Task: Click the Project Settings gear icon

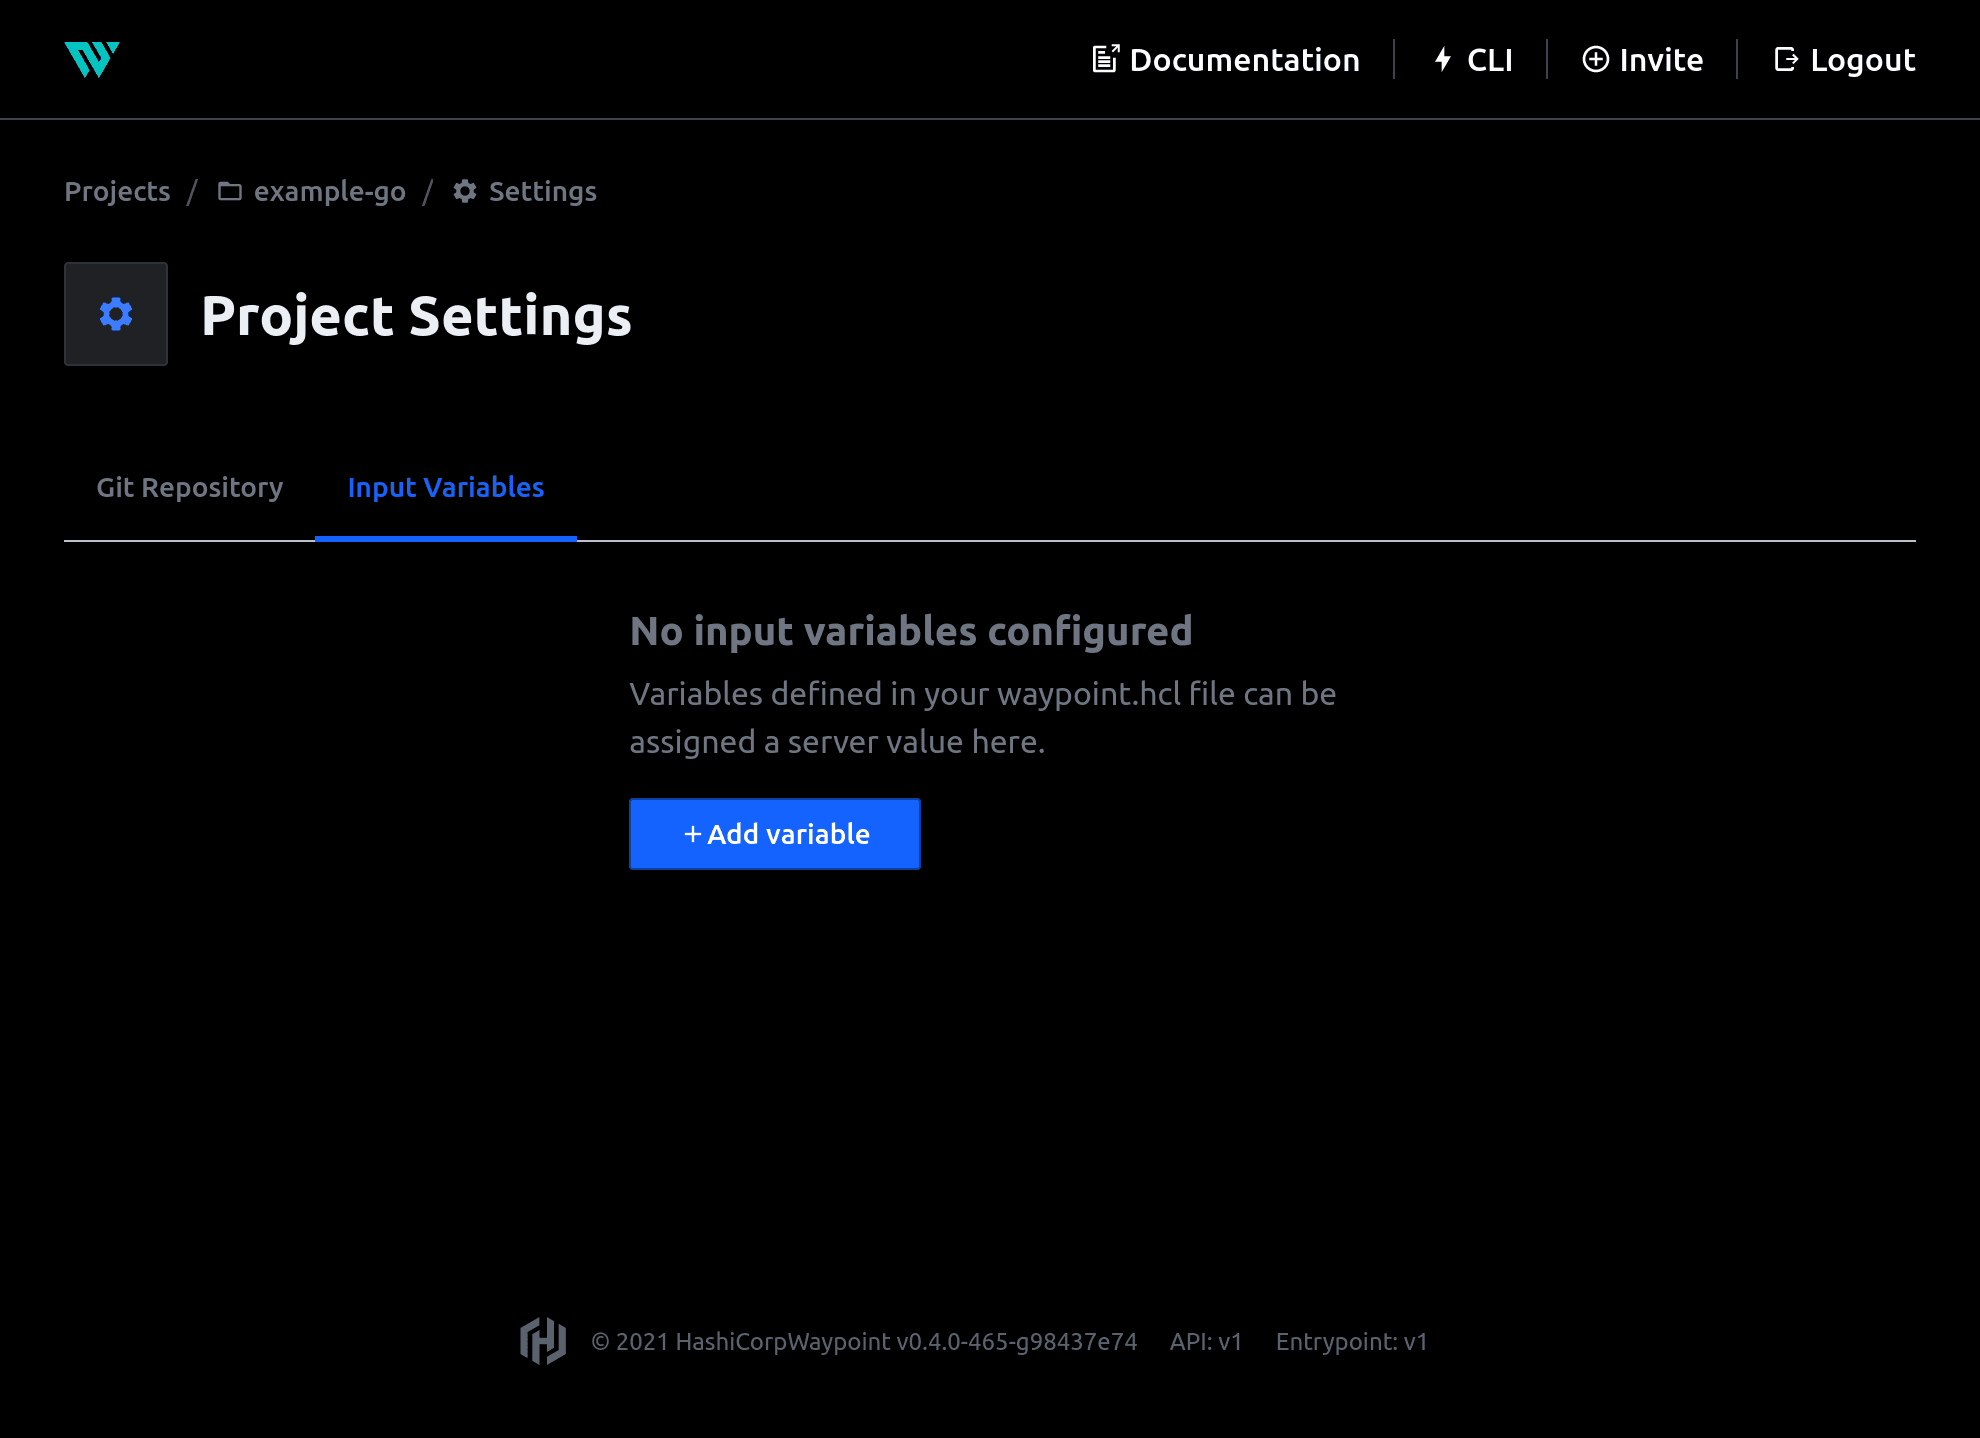Action: [x=115, y=314]
